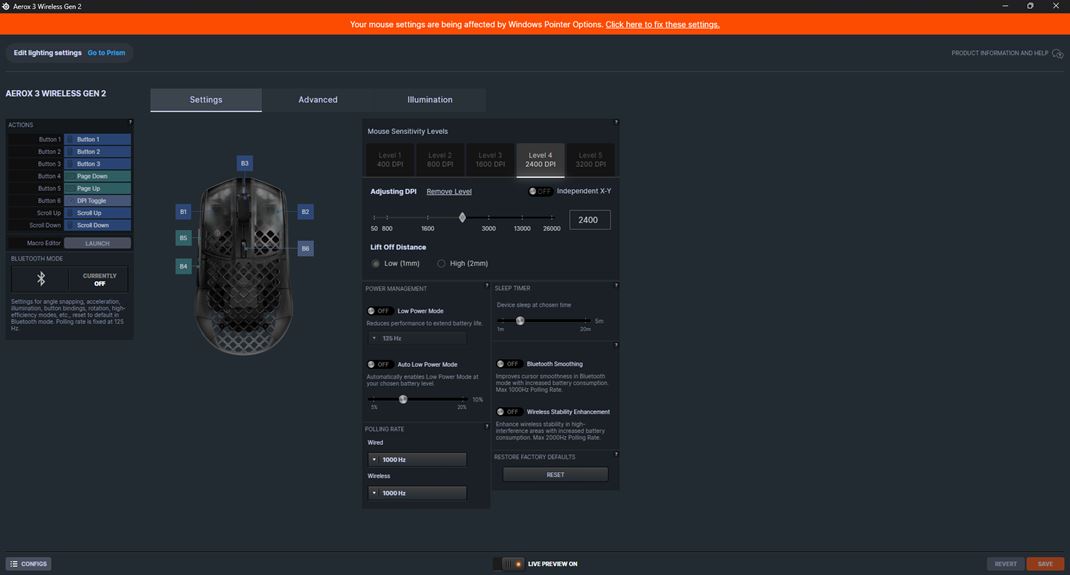
Task: Click the B5 side button marker
Action: (183, 237)
